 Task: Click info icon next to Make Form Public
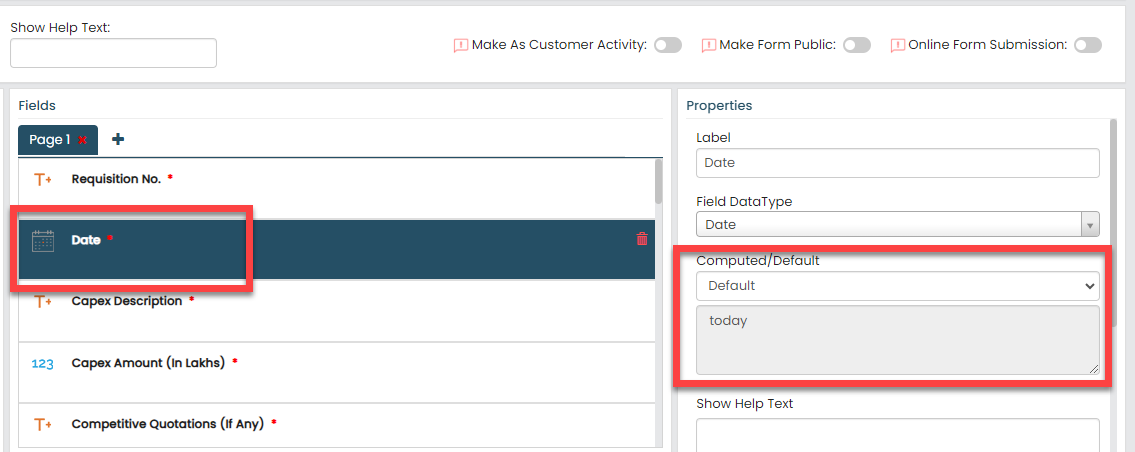(x=709, y=45)
